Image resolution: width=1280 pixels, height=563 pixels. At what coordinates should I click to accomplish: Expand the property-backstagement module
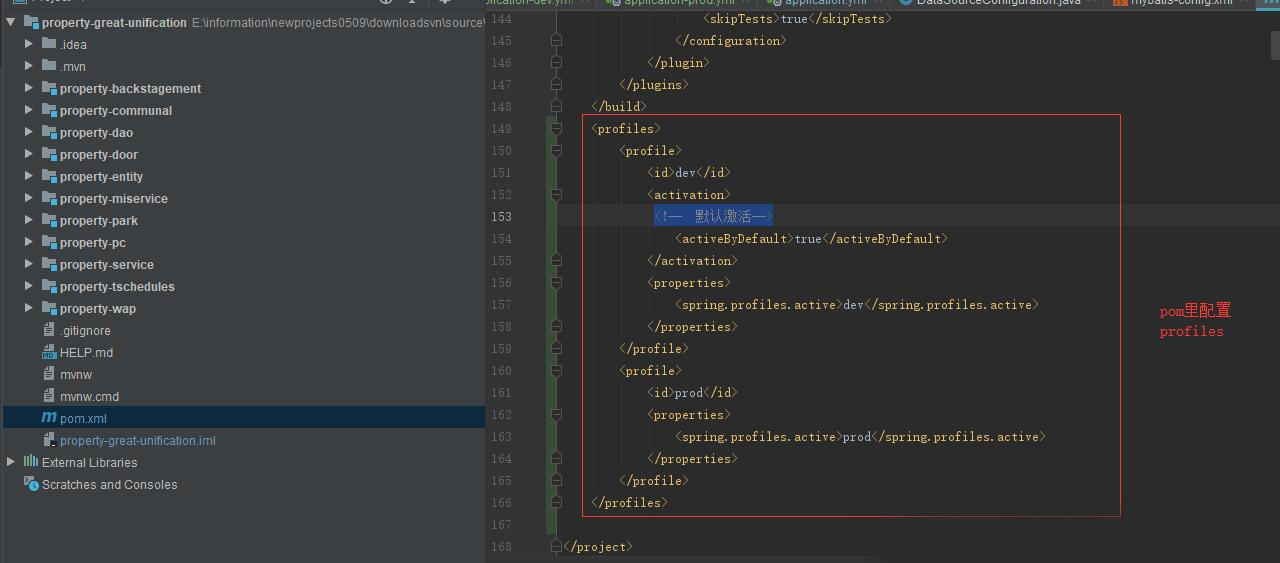click(x=29, y=88)
